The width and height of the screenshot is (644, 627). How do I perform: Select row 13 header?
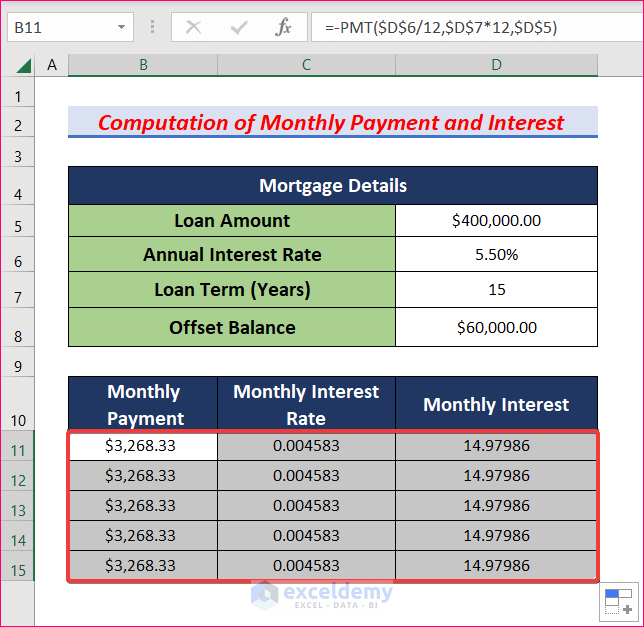(18, 505)
